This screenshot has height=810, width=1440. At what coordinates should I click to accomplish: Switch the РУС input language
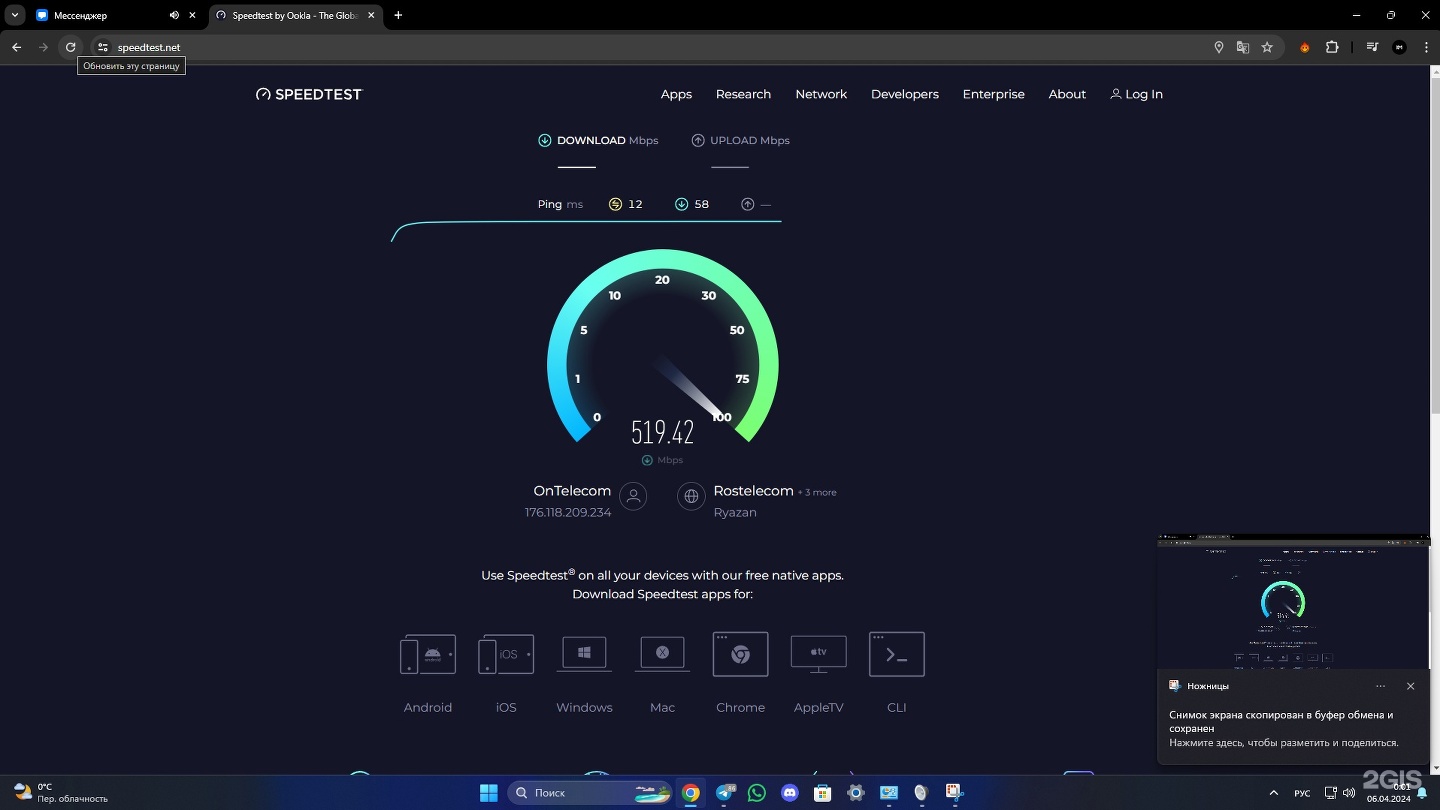click(x=1302, y=793)
